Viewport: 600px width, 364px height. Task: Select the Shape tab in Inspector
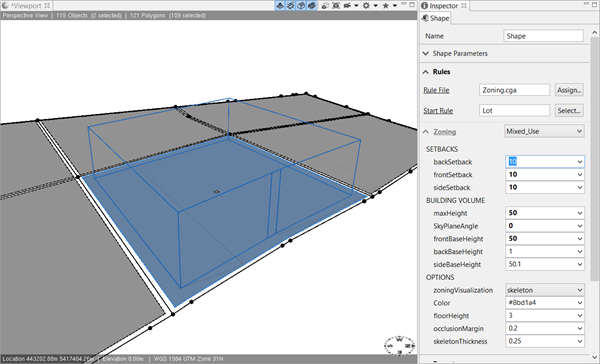[x=436, y=18]
